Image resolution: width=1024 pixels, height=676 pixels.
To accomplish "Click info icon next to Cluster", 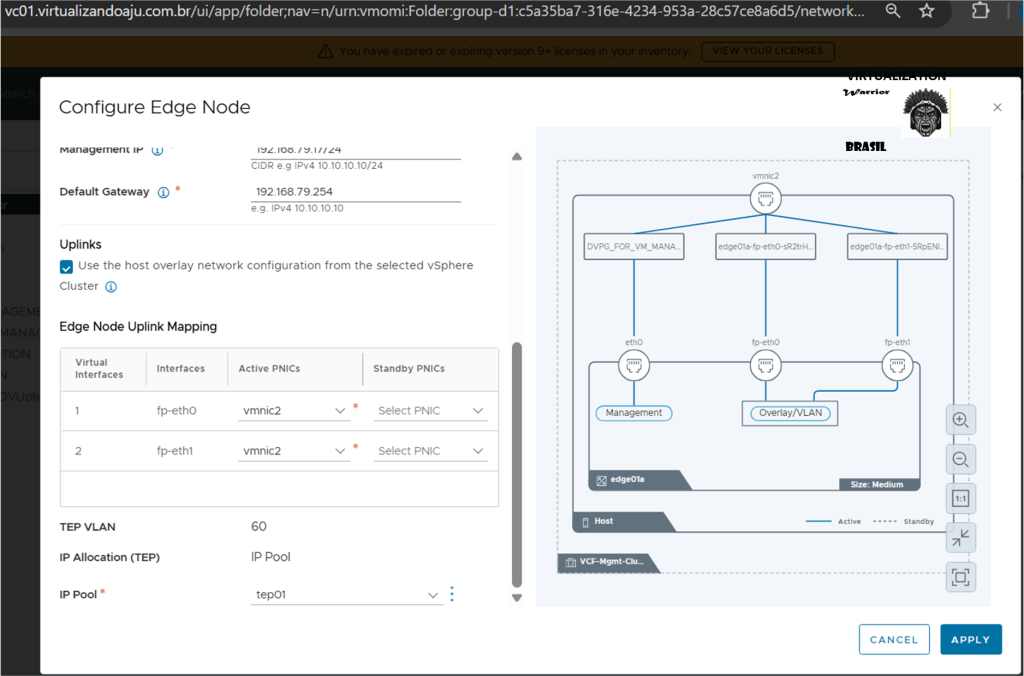I will 111,286.
